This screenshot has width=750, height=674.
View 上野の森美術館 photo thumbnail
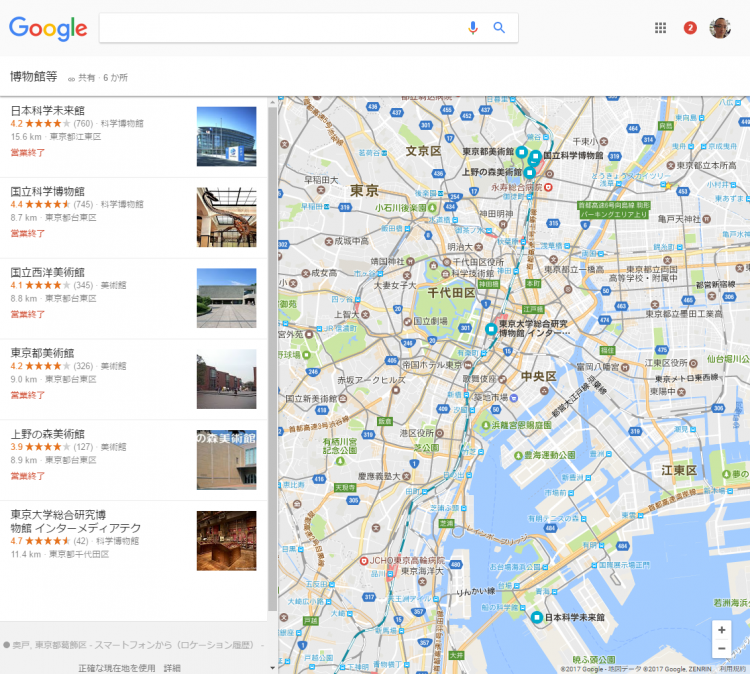(226, 460)
